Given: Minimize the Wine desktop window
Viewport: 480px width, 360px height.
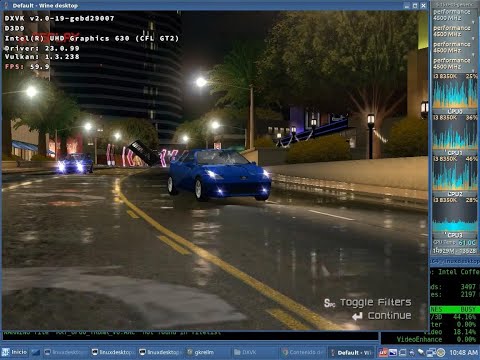Looking at the screenshot, I should tap(407, 6).
